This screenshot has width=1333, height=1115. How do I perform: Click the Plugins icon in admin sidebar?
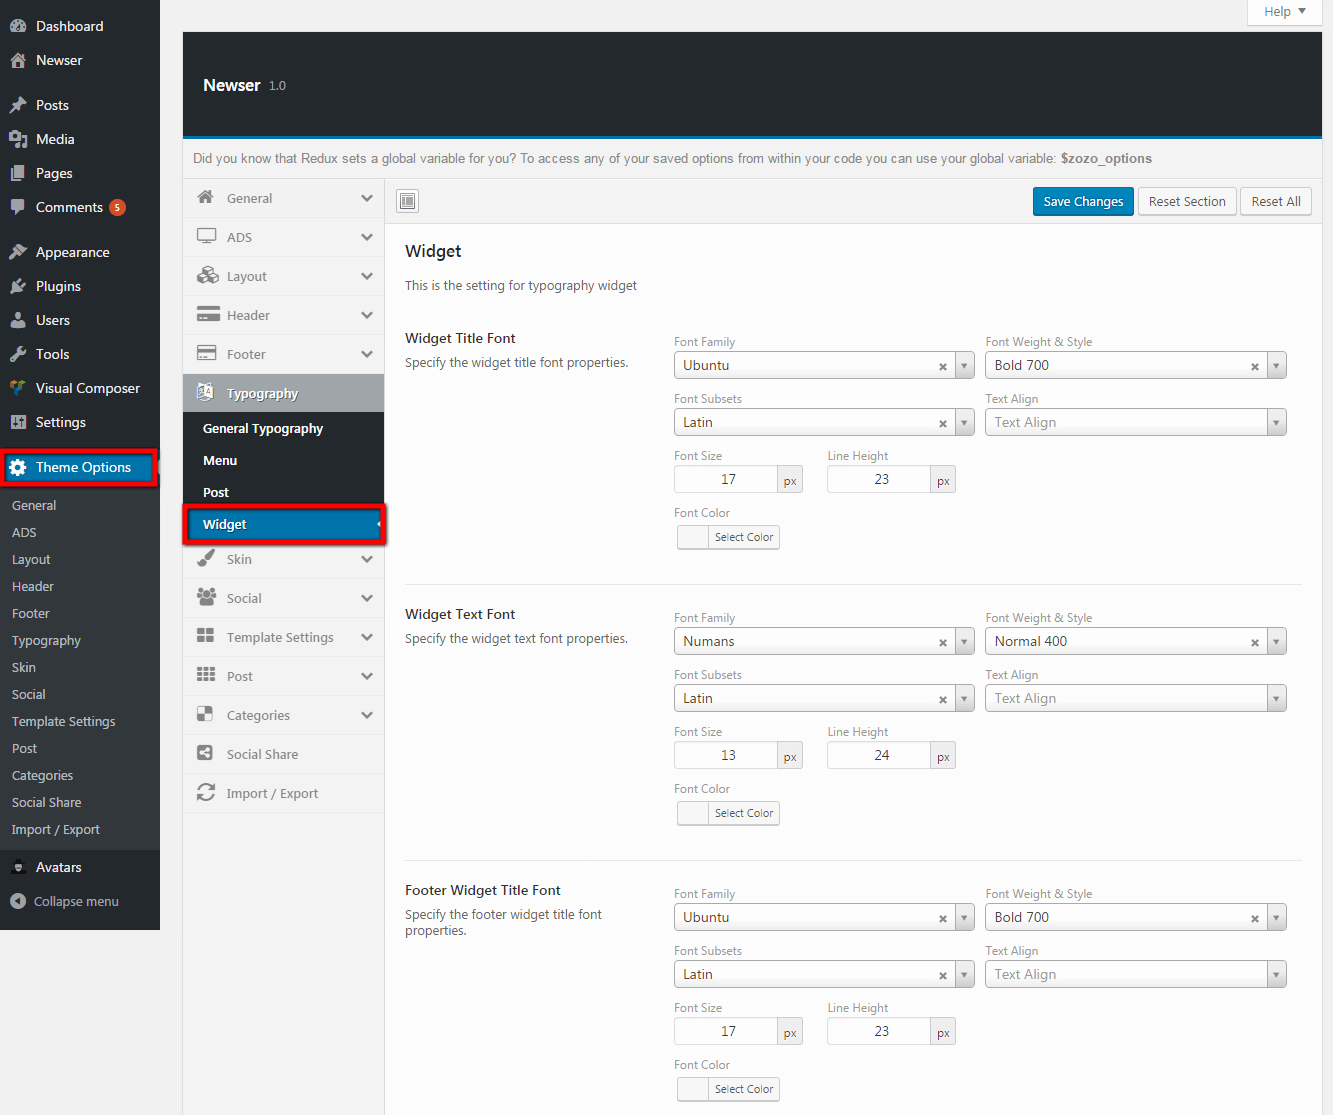click(18, 286)
